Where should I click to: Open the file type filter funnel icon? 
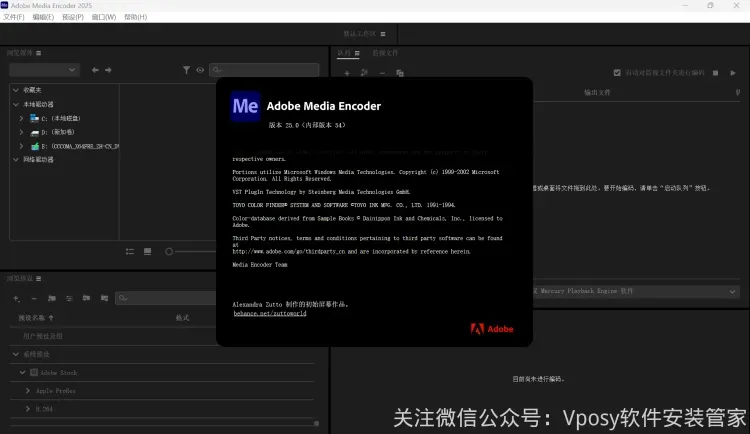(x=186, y=70)
